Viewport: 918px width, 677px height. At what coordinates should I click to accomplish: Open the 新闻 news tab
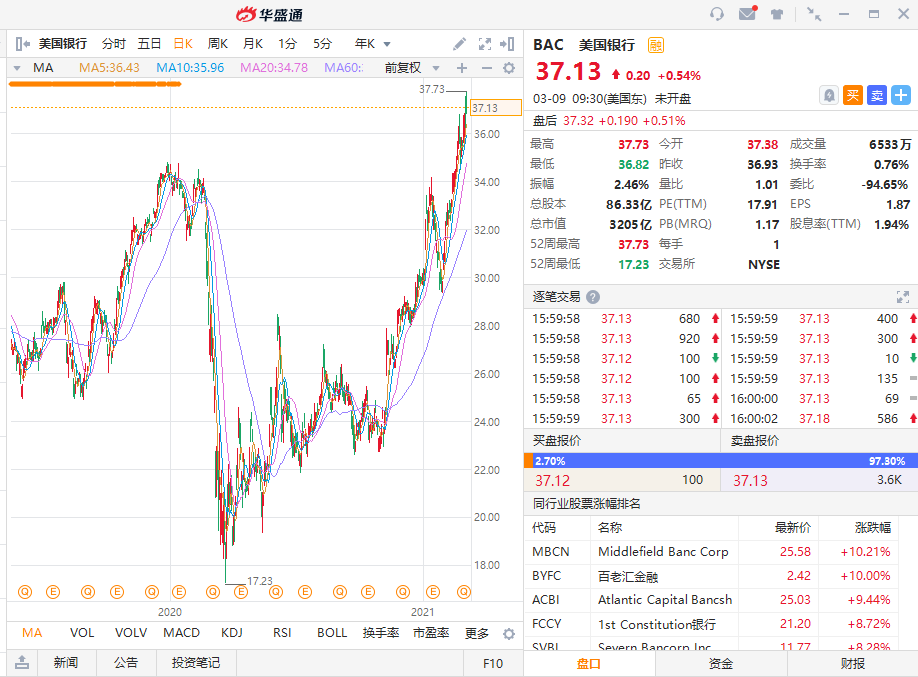coord(66,662)
